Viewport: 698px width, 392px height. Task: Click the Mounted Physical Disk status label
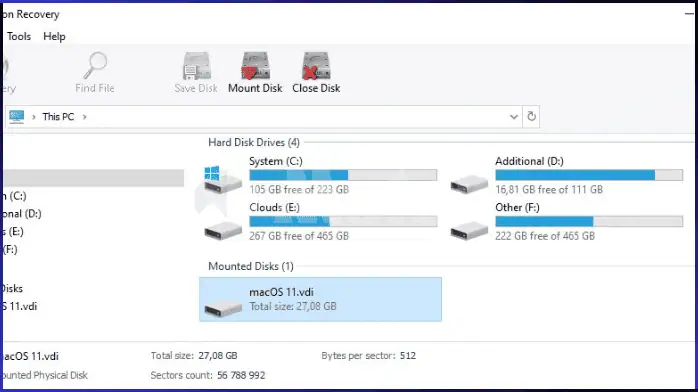[45, 375]
